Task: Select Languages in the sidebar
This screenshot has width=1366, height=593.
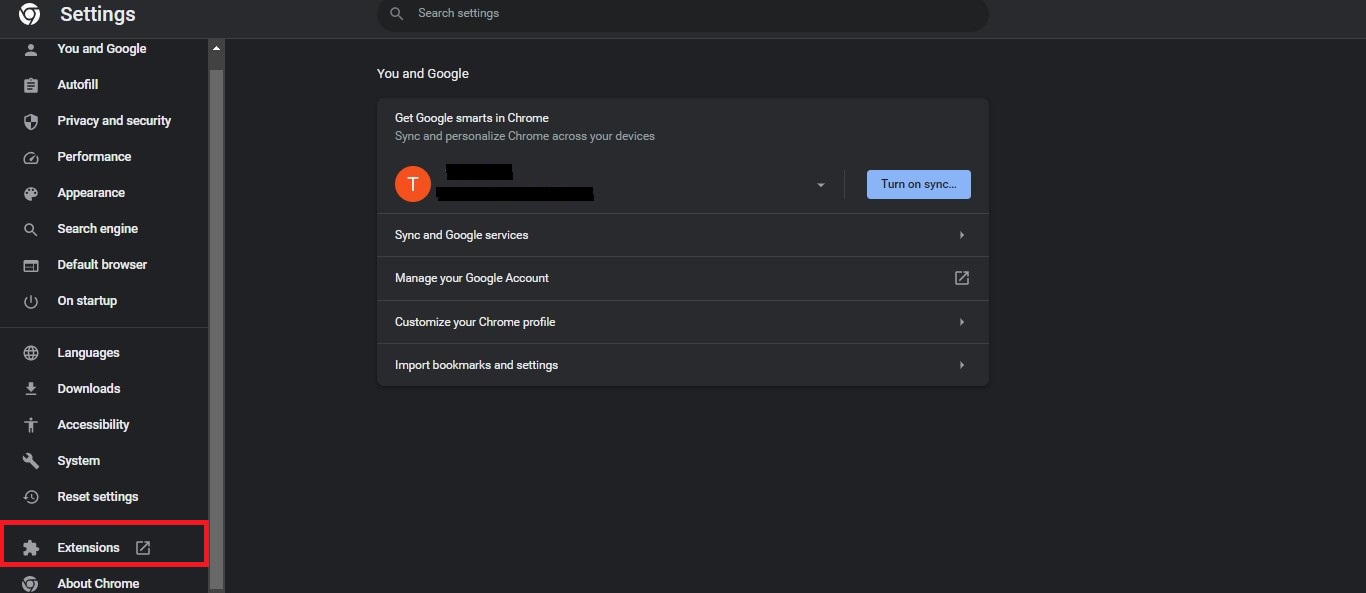Action: tap(88, 353)
